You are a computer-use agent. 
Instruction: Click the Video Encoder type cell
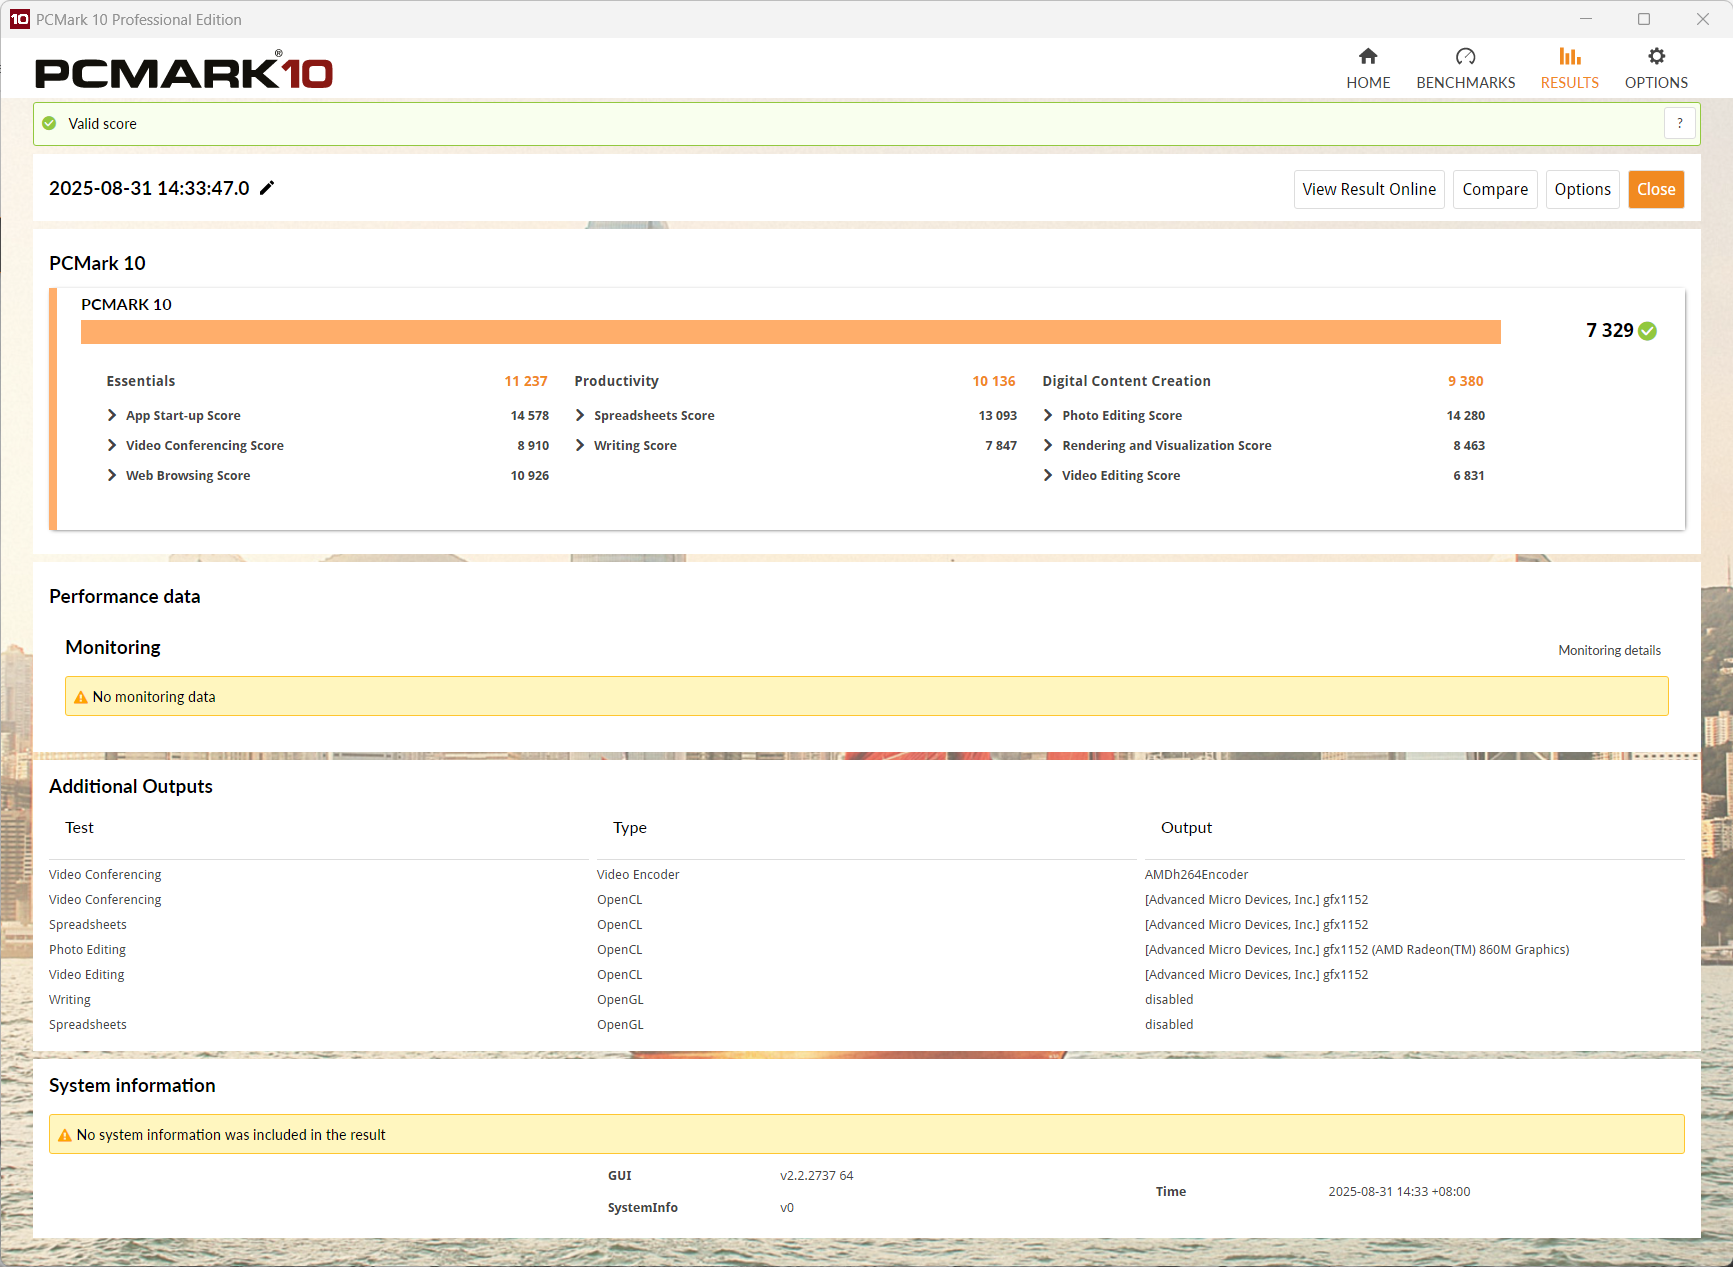click(x=638, y=875)
